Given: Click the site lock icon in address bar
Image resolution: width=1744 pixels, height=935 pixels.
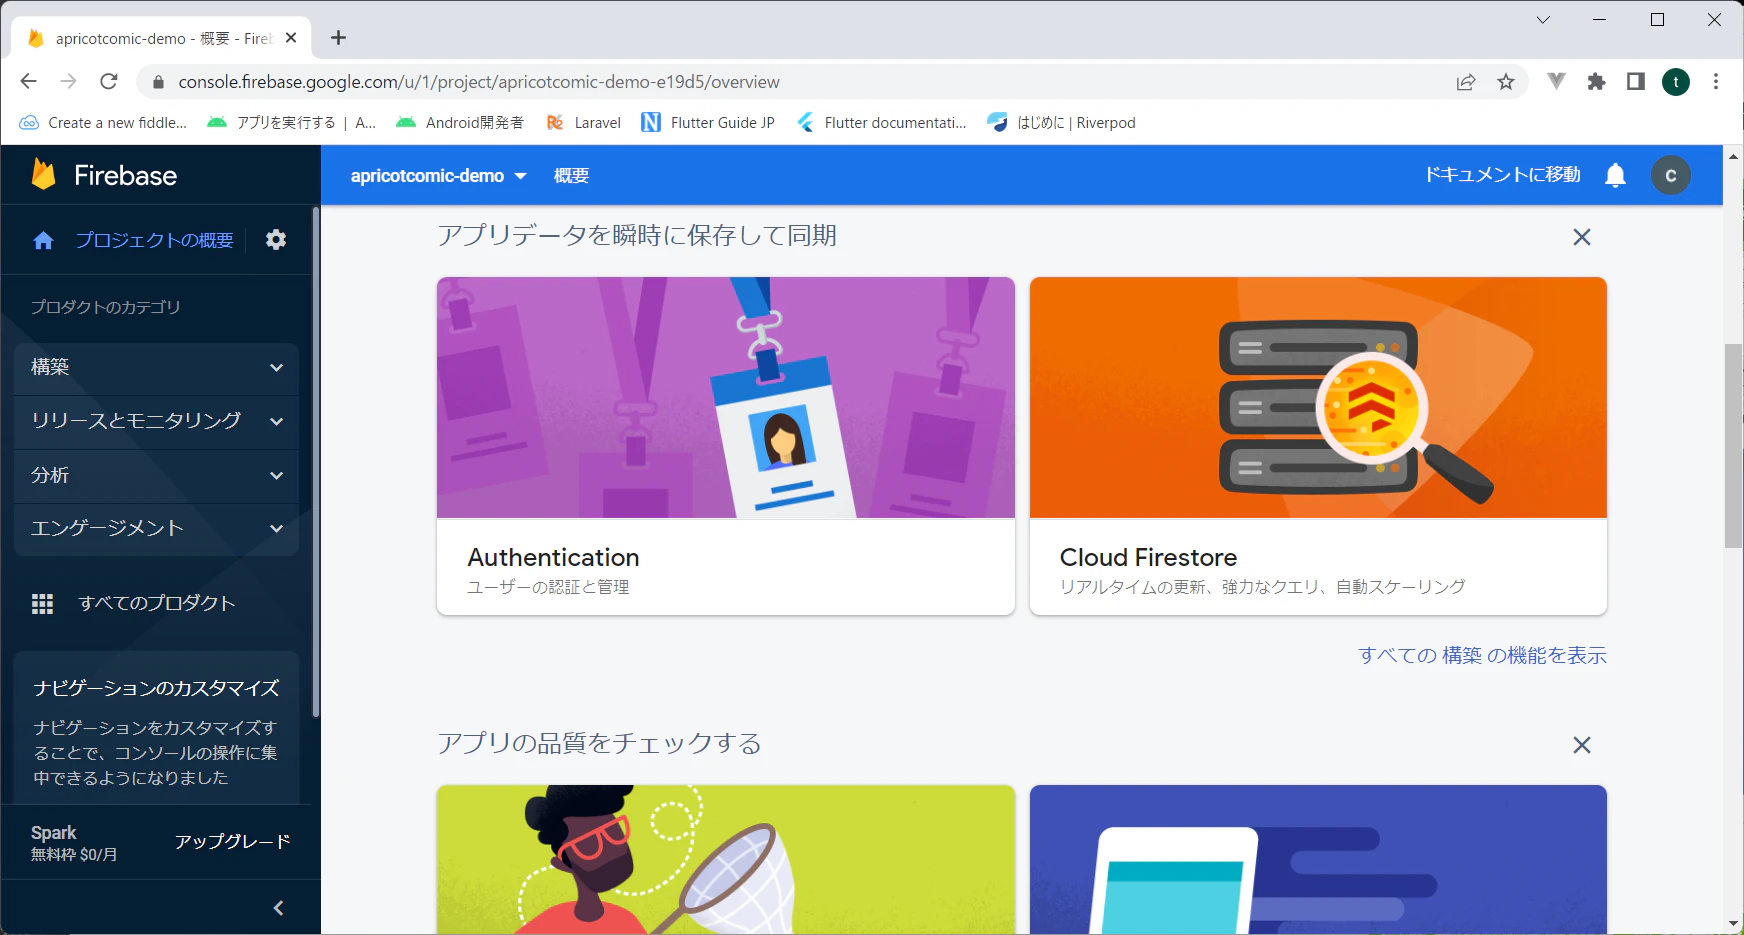Looking at the screenshot, I should (x=158, y=82).
